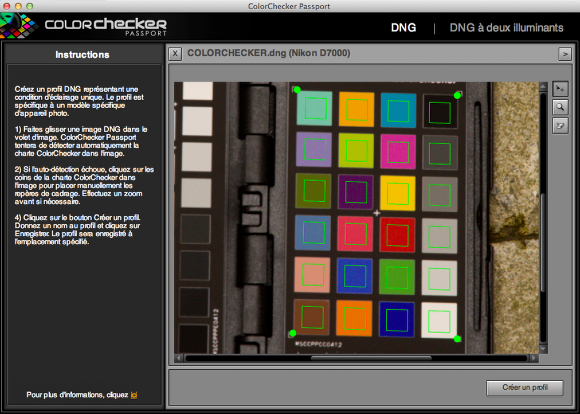This screenshot has height=414, width=580.
Task: Click the white patch in the bottom row
Action: pyautogui.click(x=439, y=320)
